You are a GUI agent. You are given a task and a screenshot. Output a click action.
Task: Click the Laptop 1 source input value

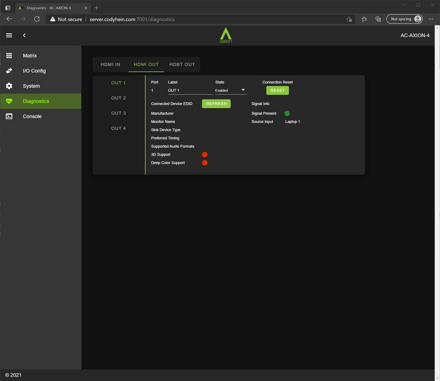(x=292, y=122)
